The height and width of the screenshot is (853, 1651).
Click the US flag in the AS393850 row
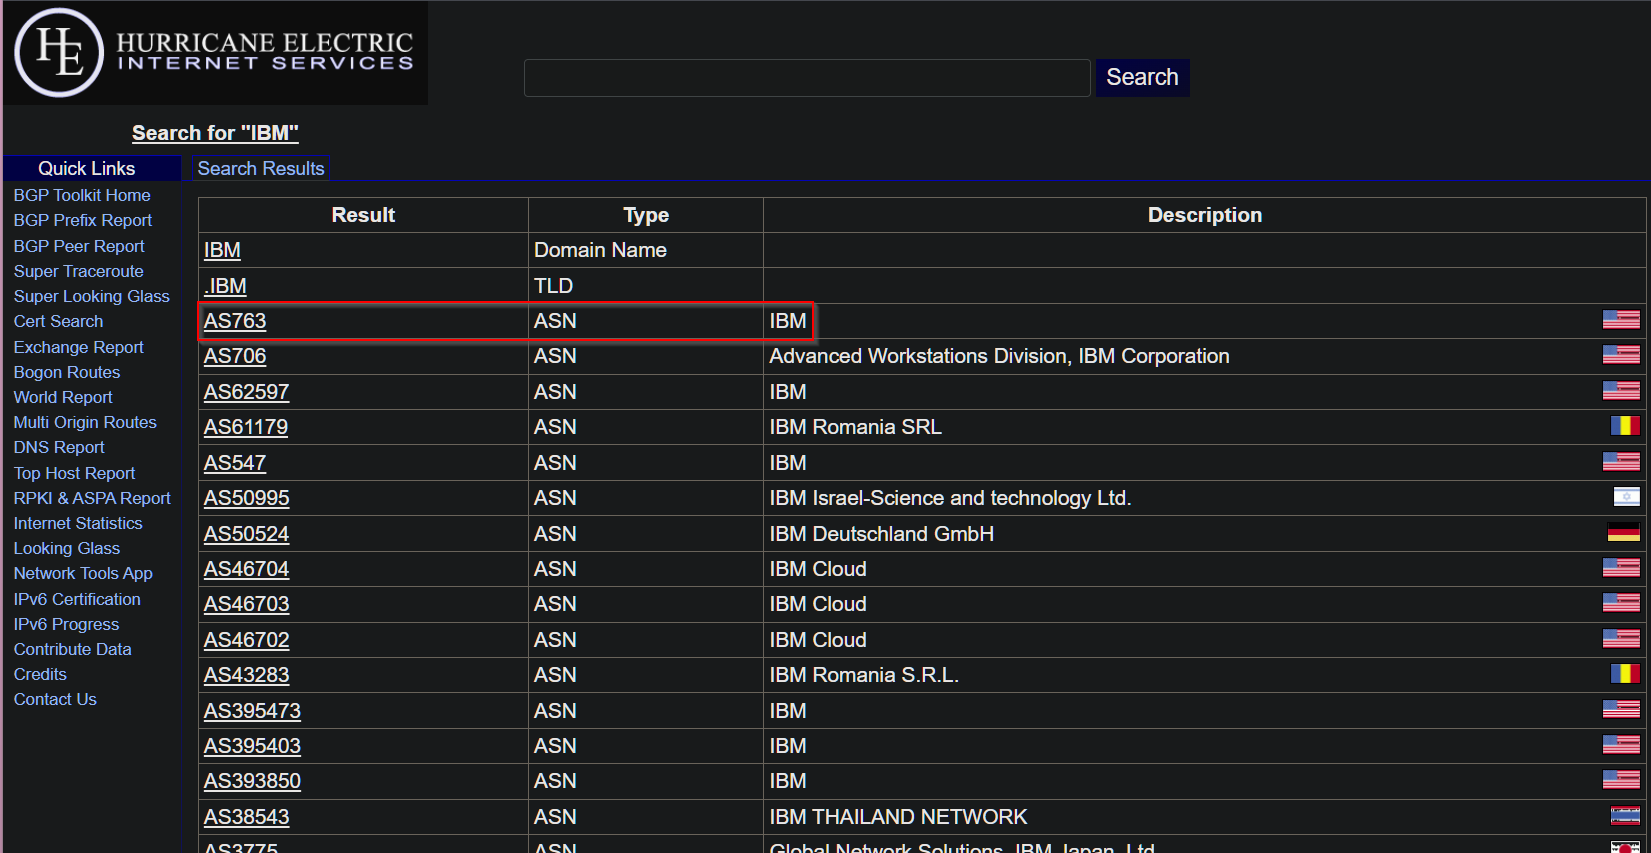(1621, 780)
